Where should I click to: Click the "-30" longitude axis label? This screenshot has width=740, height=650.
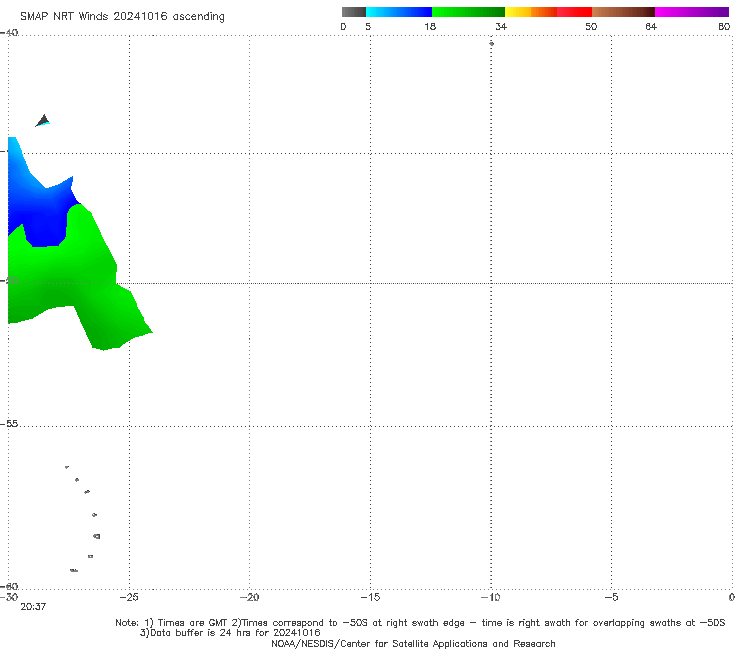9,597
